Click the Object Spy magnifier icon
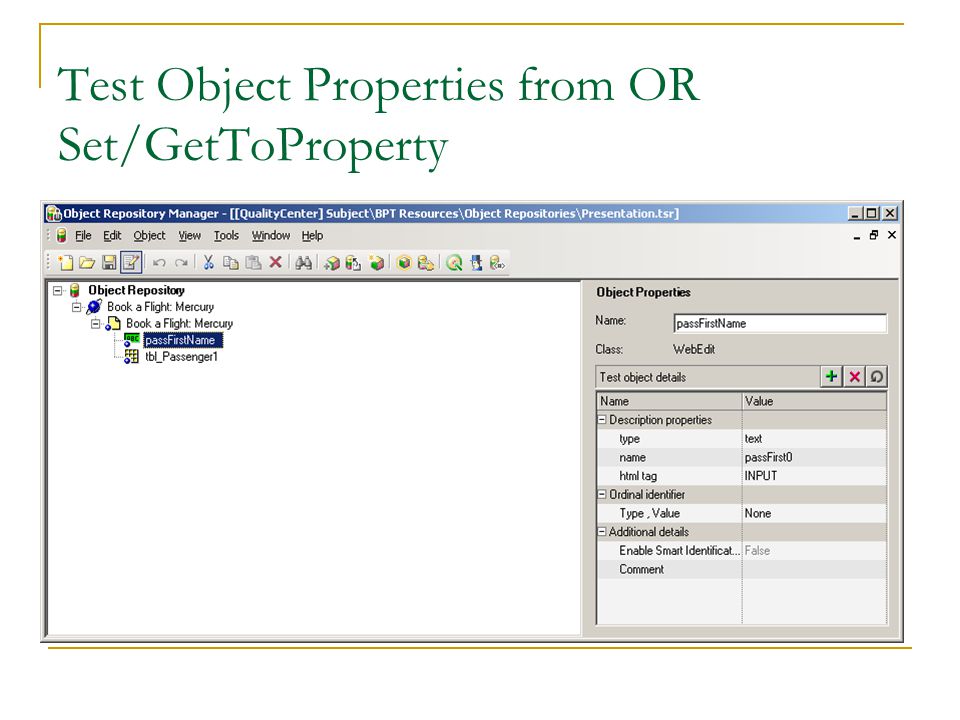Image resolution: width=960 pixels, height=720 pixels. (454, 263)
